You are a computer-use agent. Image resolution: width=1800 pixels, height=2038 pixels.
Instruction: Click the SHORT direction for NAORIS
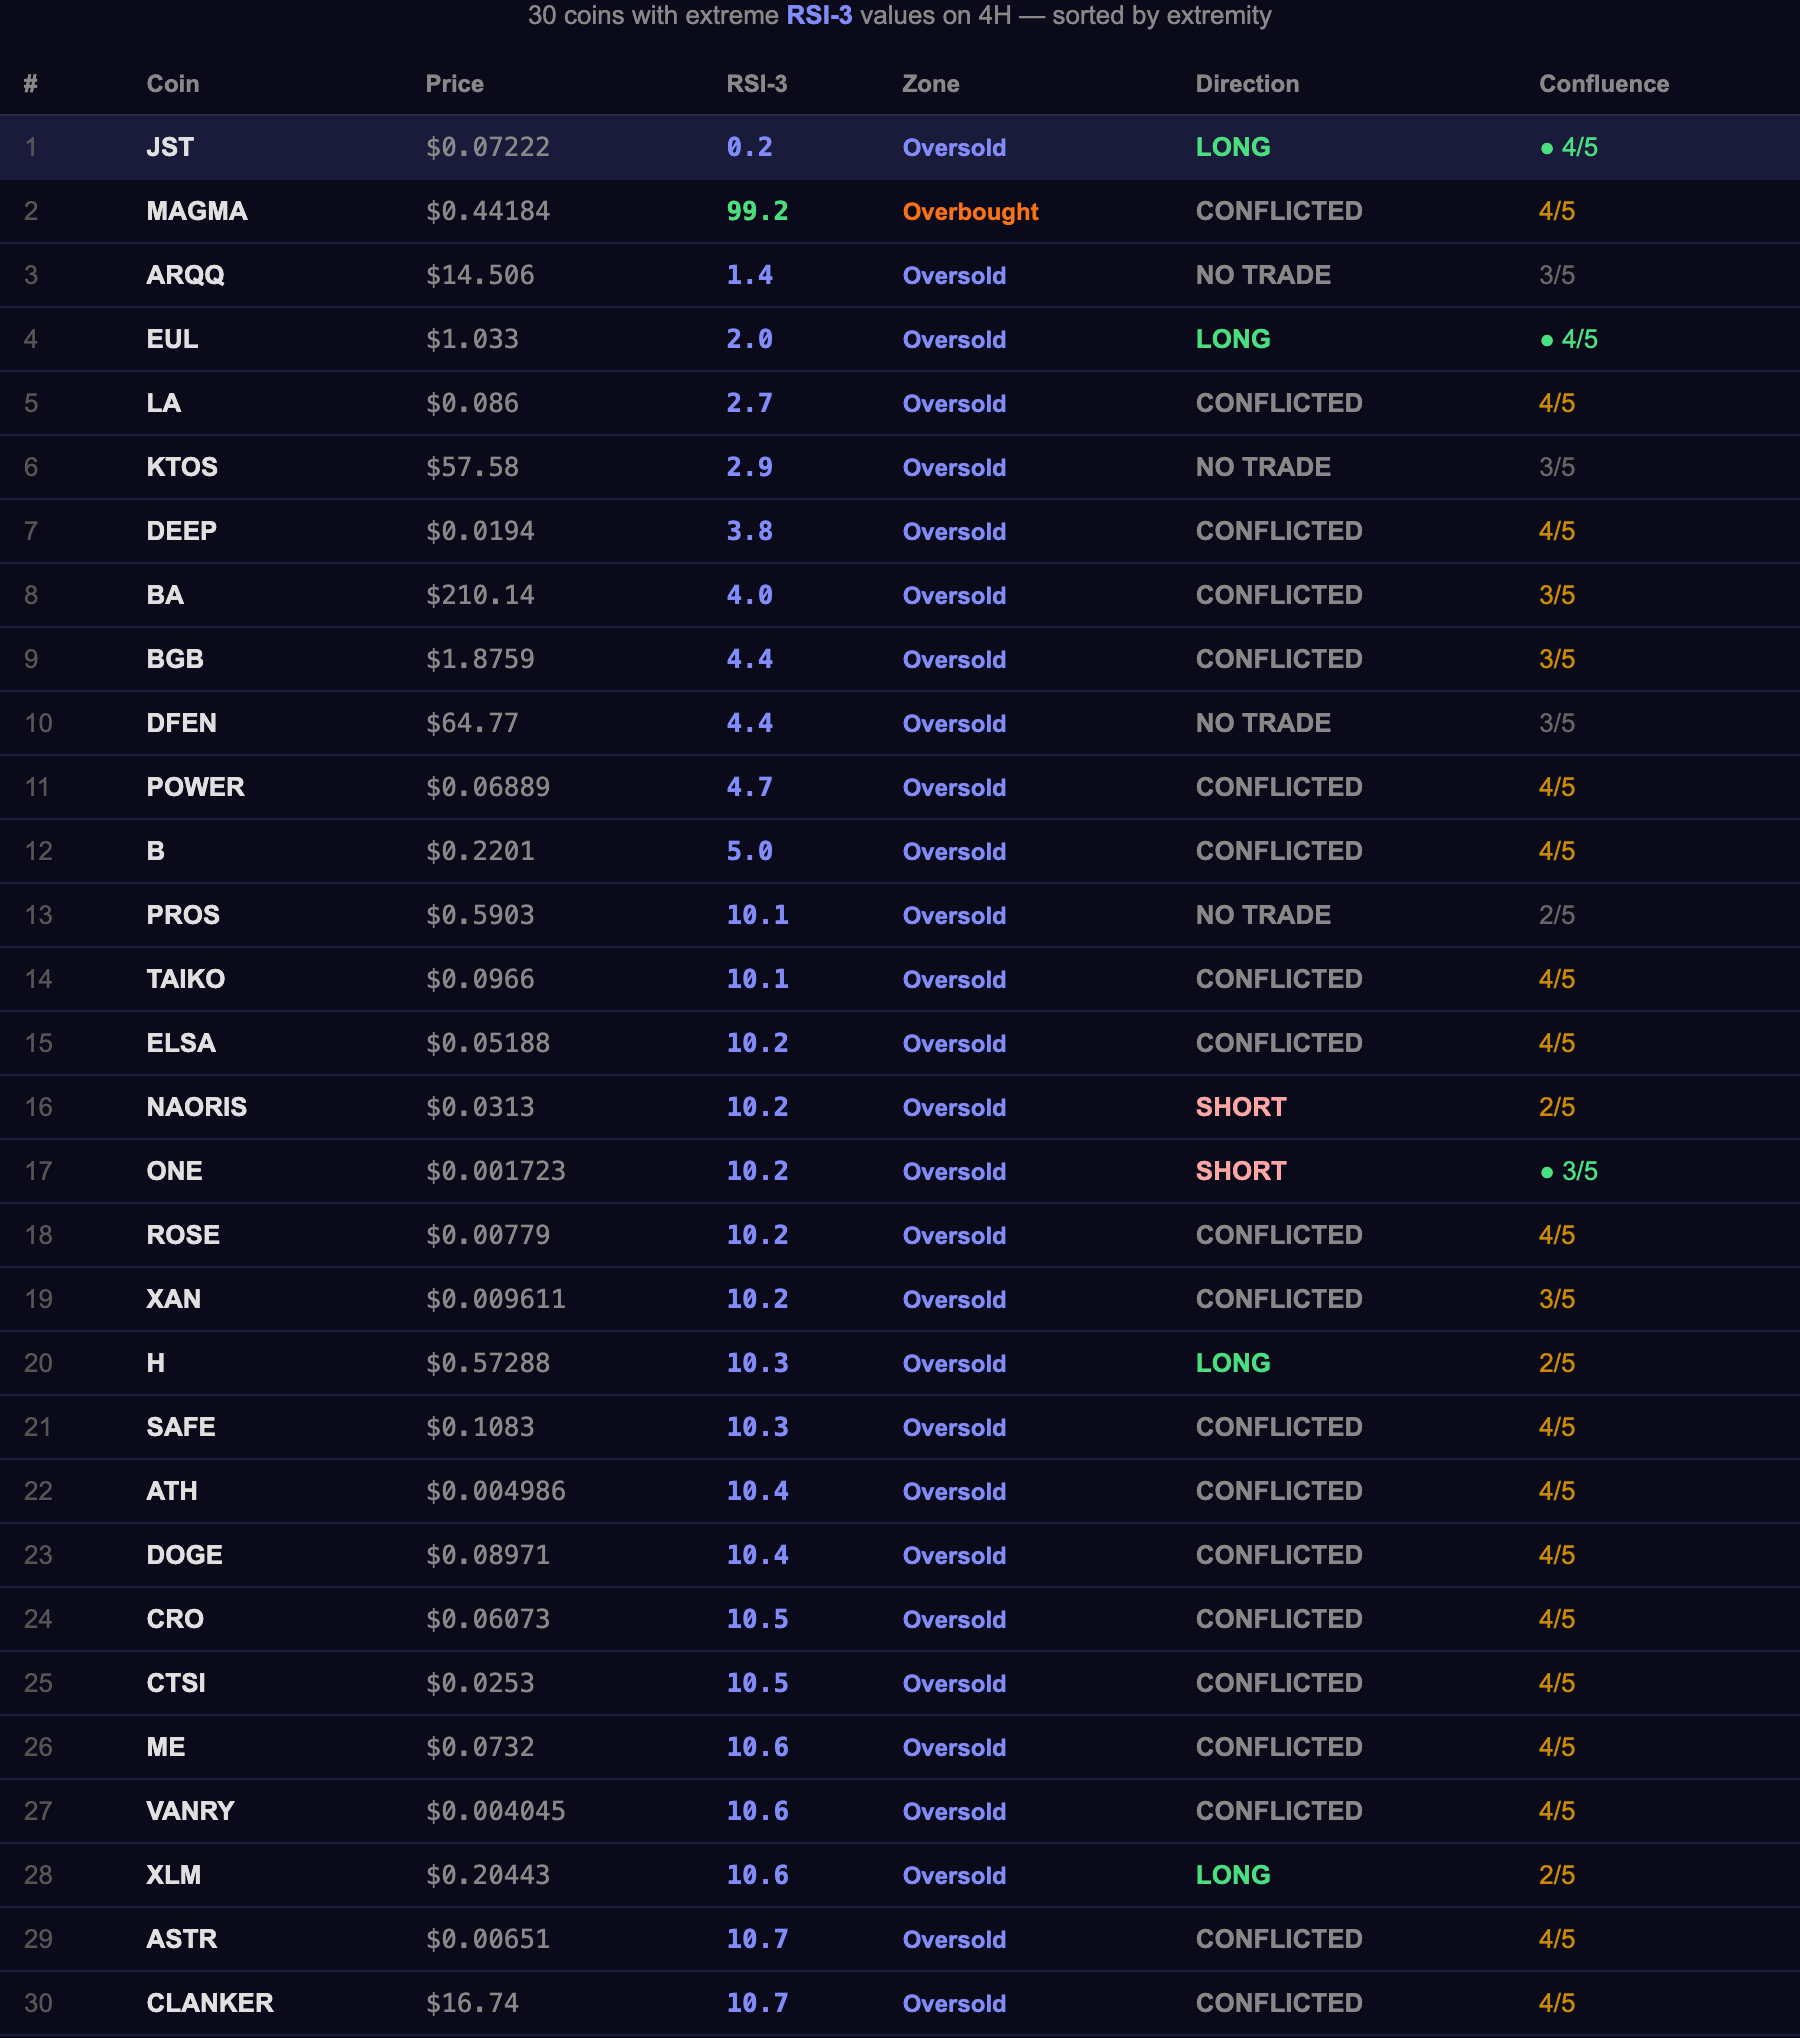(x=1241, y=1108)
